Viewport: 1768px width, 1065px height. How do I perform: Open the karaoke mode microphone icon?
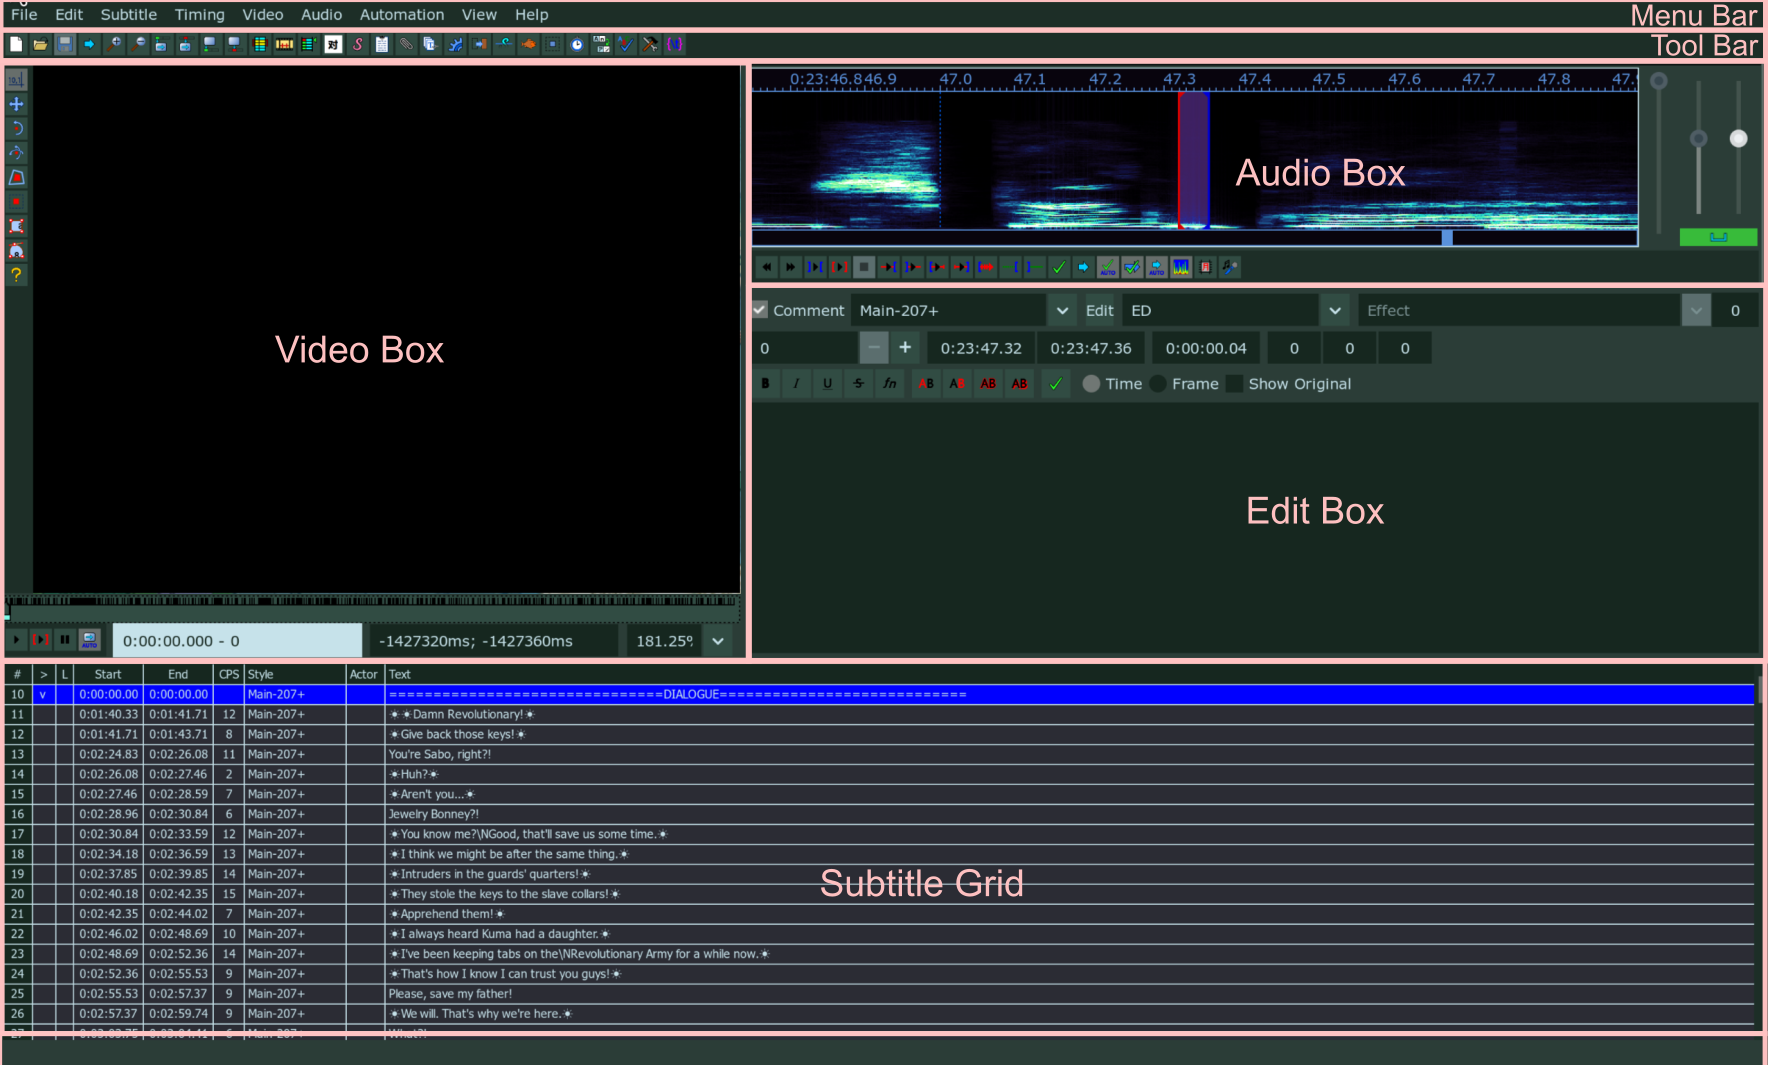click(x=1229, y=267)
